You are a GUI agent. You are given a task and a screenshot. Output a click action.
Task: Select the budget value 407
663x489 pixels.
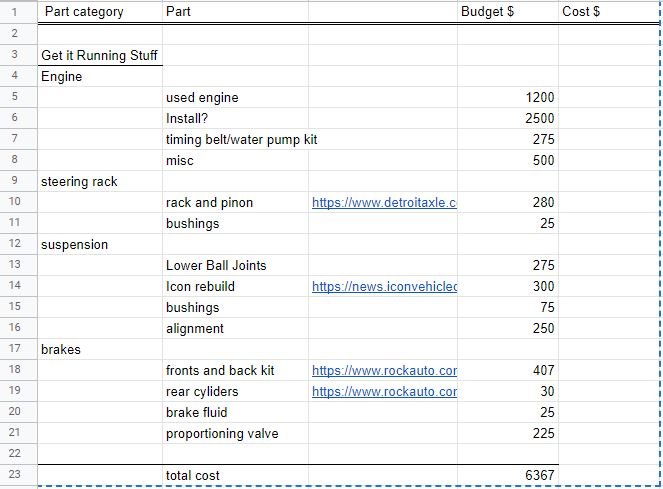coord(508,370)
